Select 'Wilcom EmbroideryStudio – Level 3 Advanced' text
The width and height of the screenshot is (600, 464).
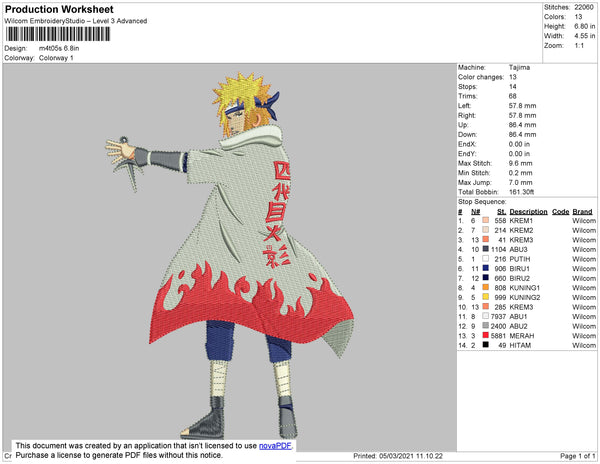tap(76, 21)
